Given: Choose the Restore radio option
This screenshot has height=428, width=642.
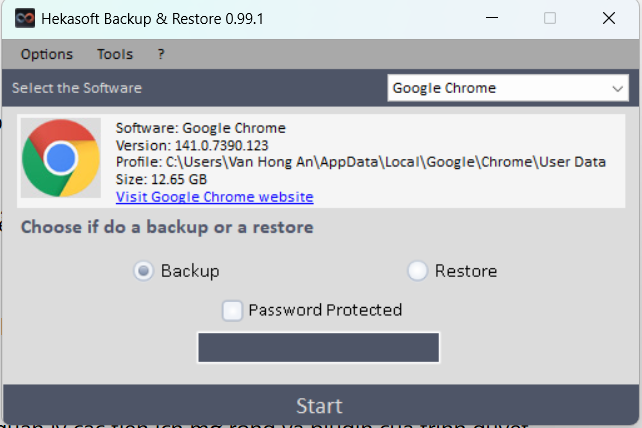Looking at the screenshot, I should (418, 271).
